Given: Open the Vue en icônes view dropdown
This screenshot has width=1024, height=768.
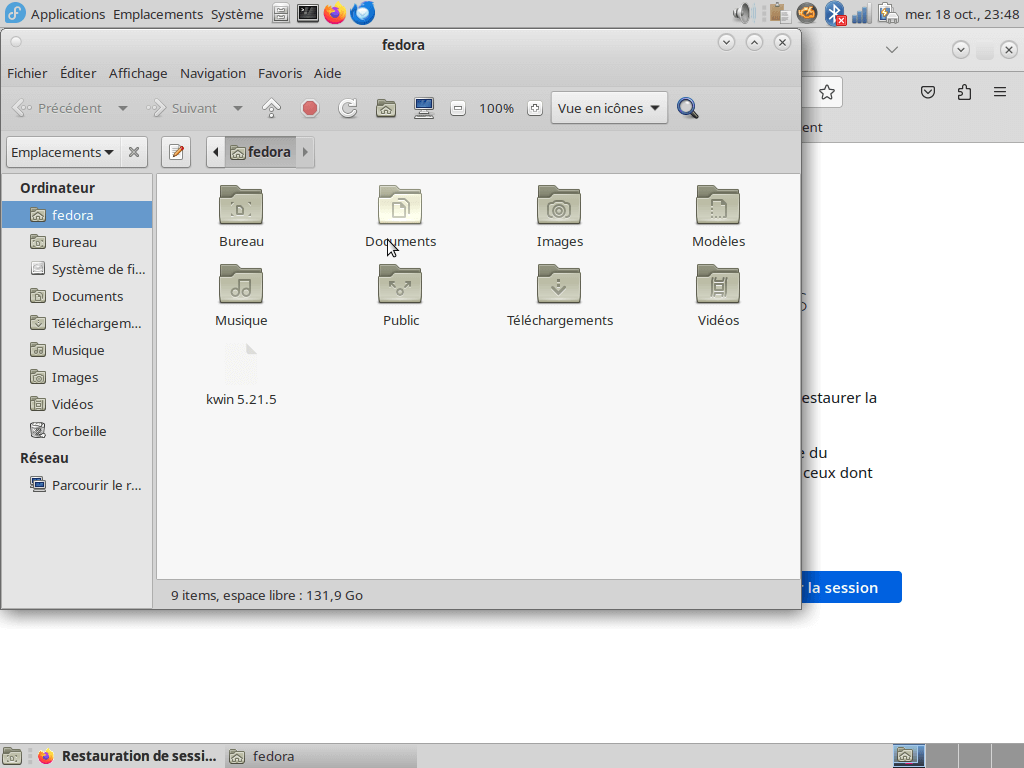Looking at the screenshot, I should point(609,108).
